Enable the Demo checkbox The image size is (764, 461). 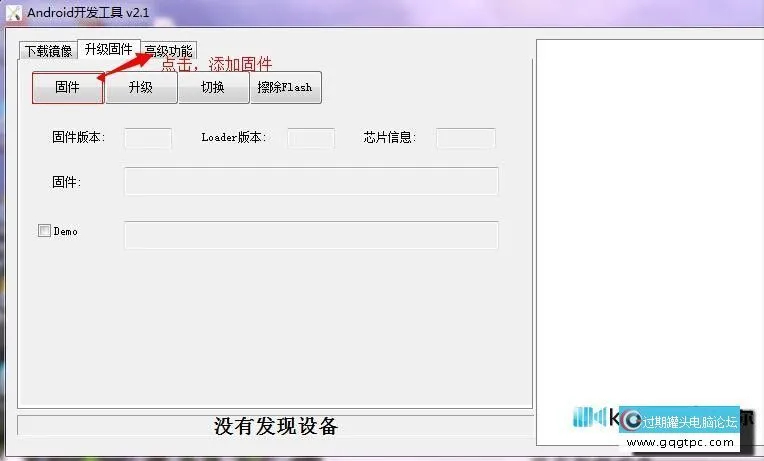click(x=44, y=230)
